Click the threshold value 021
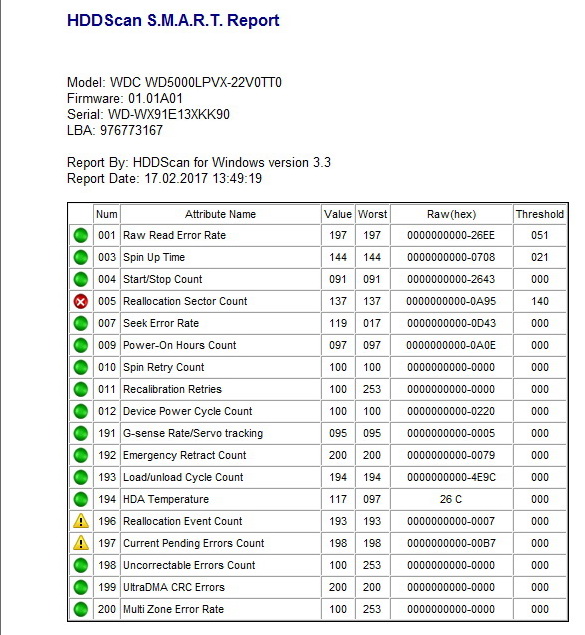This screenshot has width=585, height=635. (x=540, y=257)
